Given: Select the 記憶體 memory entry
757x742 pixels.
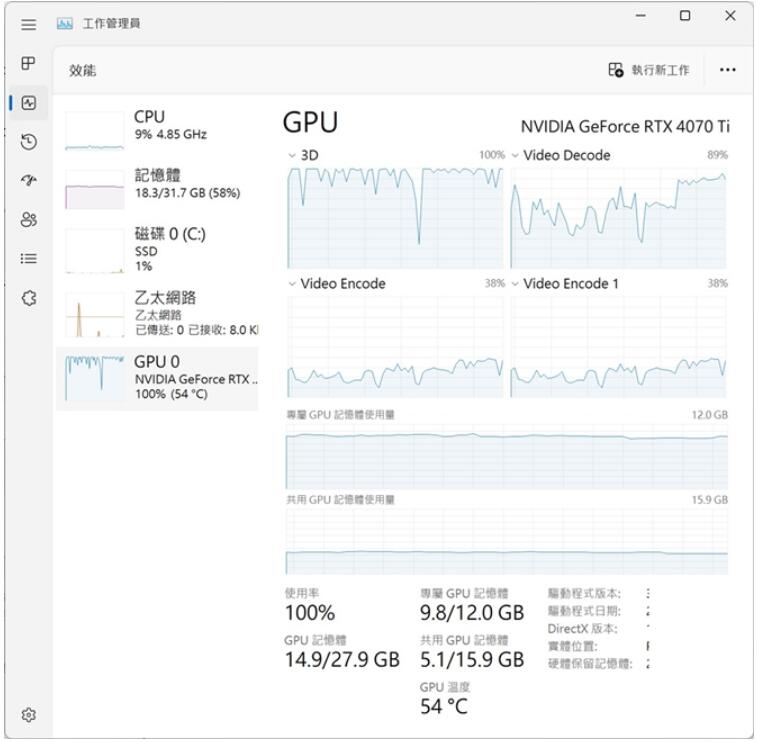Looking at the screenshot, I should pos(157,188).
